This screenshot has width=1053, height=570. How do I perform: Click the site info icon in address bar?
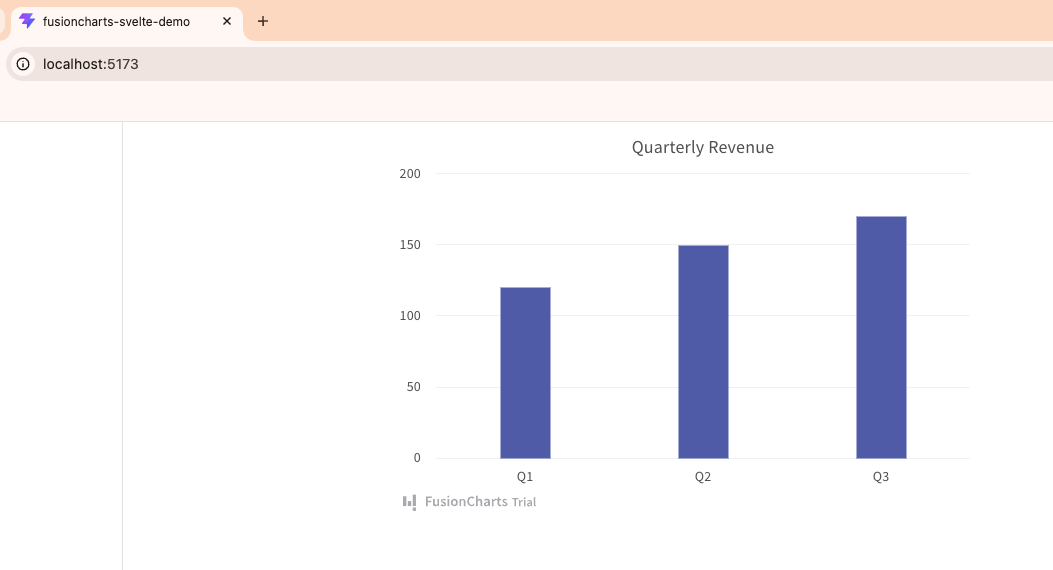point(23,64)
